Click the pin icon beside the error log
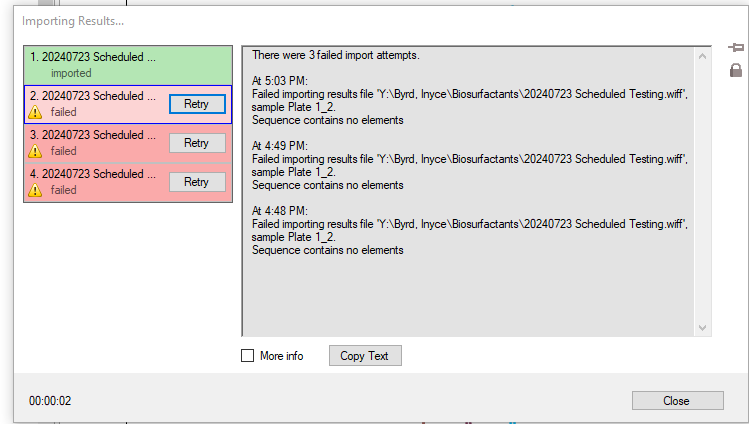This screenshot has height=424, width=749. tap(735, 48)
